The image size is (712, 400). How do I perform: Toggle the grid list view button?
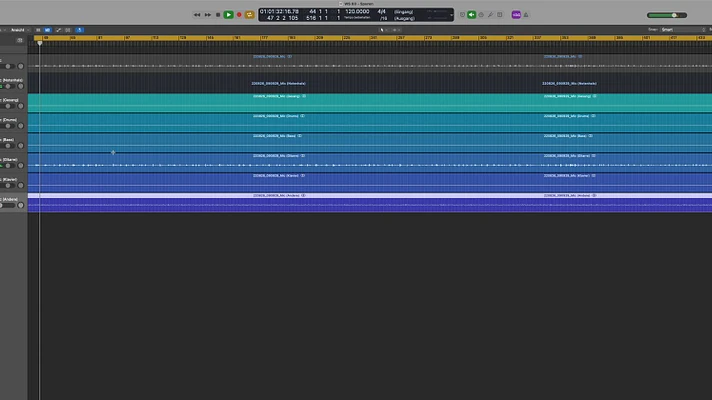coord(38,30)
